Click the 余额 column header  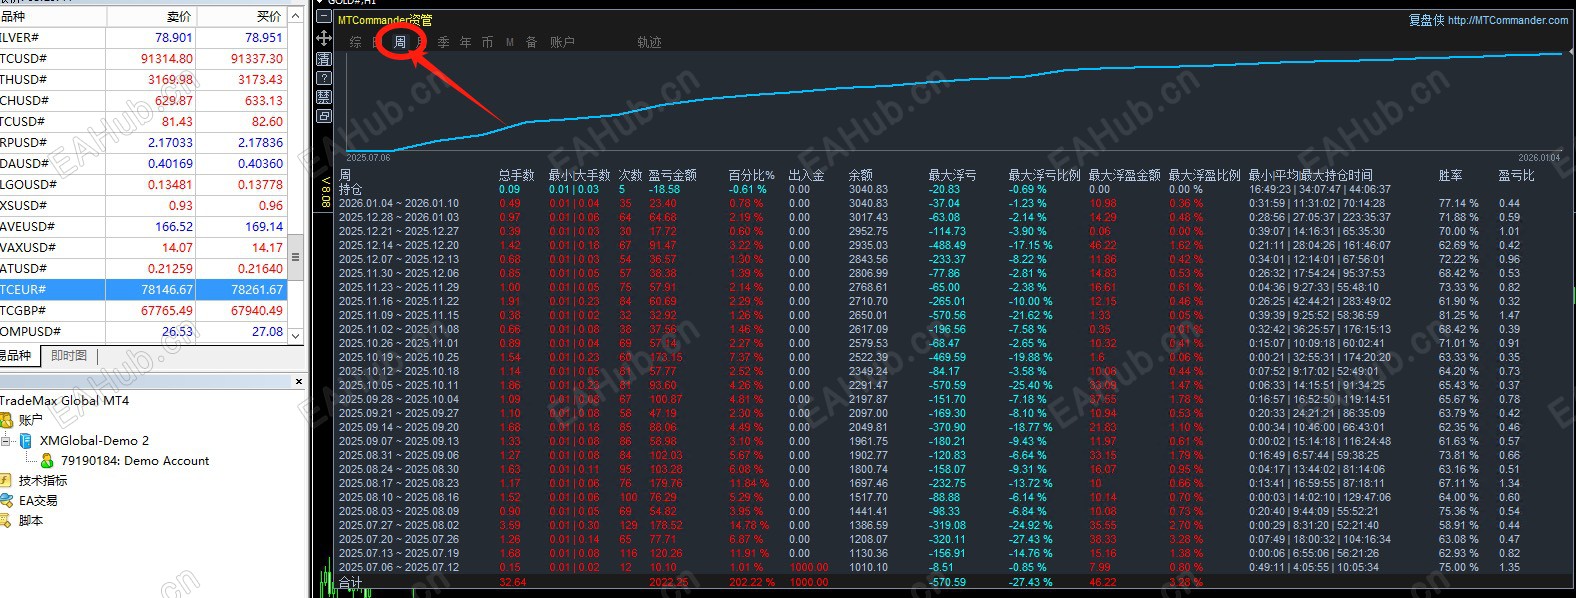(861, 175)
